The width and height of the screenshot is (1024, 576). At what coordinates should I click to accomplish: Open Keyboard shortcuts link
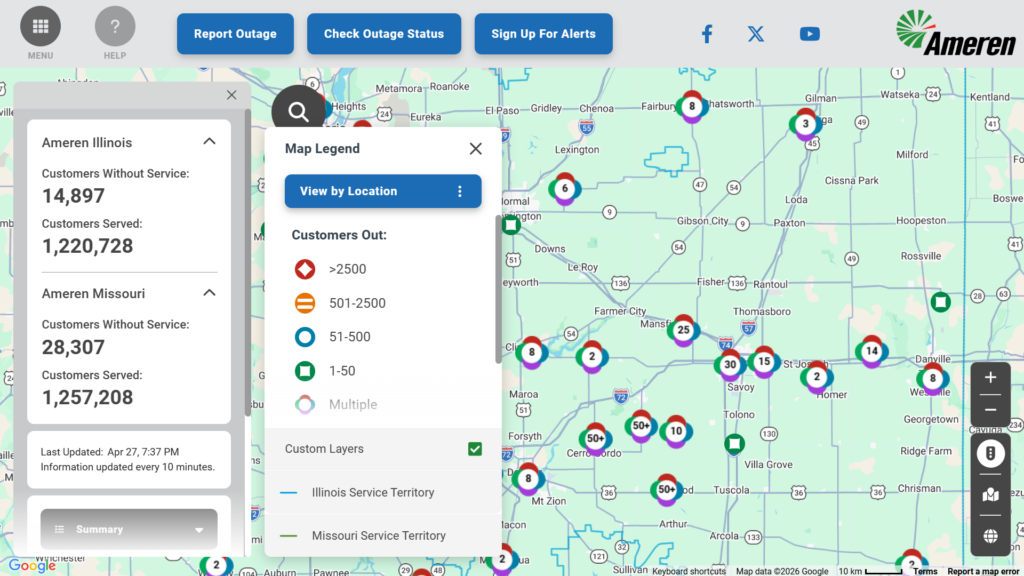coord(688,571)
